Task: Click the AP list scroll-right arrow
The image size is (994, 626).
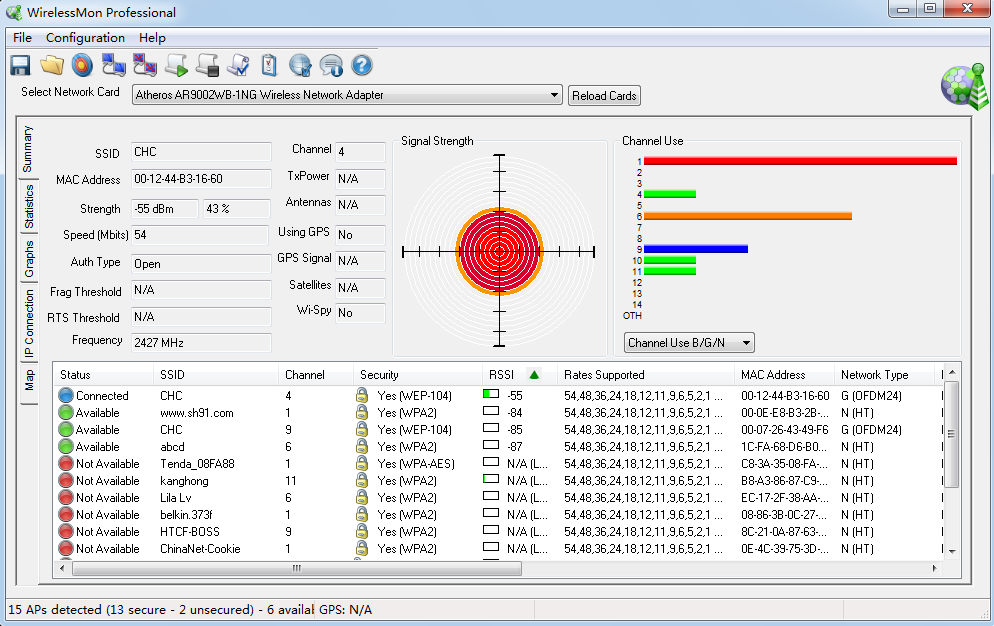Action: 935,568
